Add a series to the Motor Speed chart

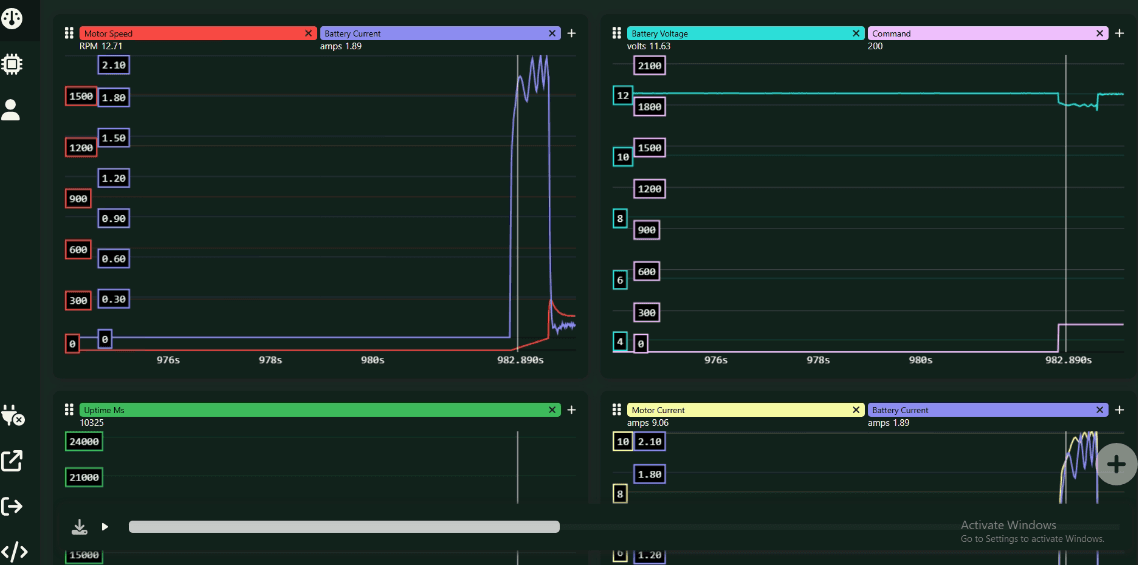point(571,33)
